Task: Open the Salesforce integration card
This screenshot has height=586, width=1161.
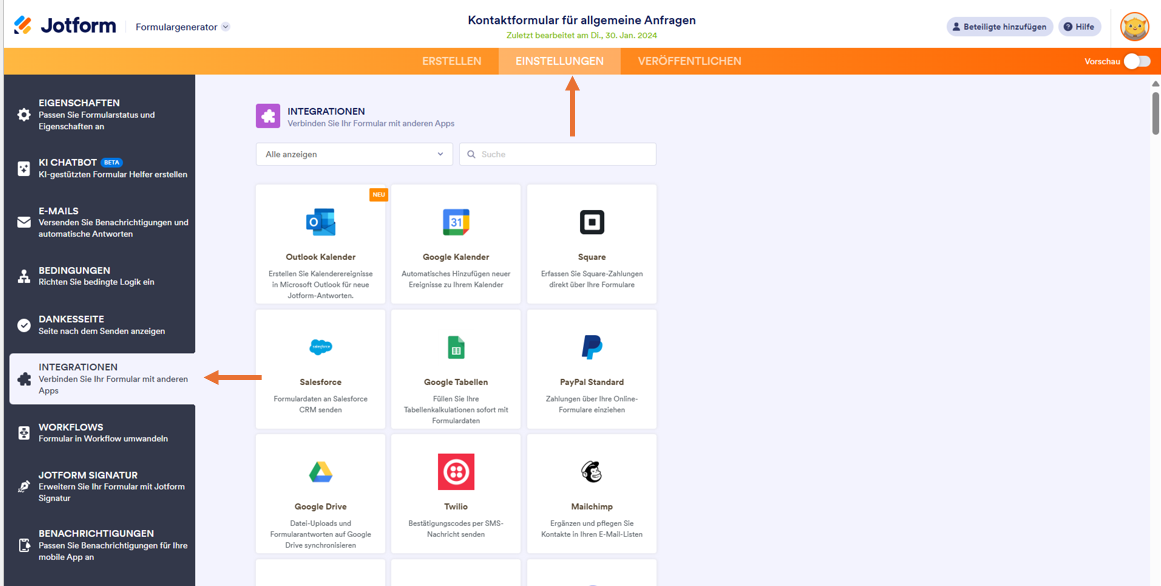Action: pyautogui.click(x=320, y=369)
